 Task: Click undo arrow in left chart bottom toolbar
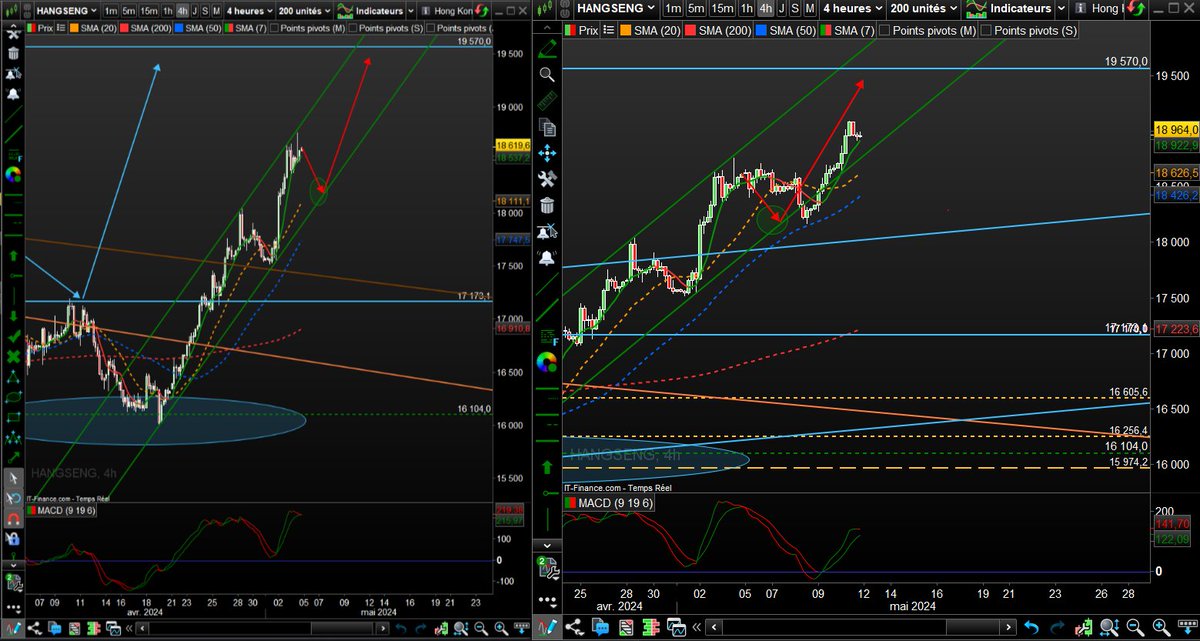(400, 629)
